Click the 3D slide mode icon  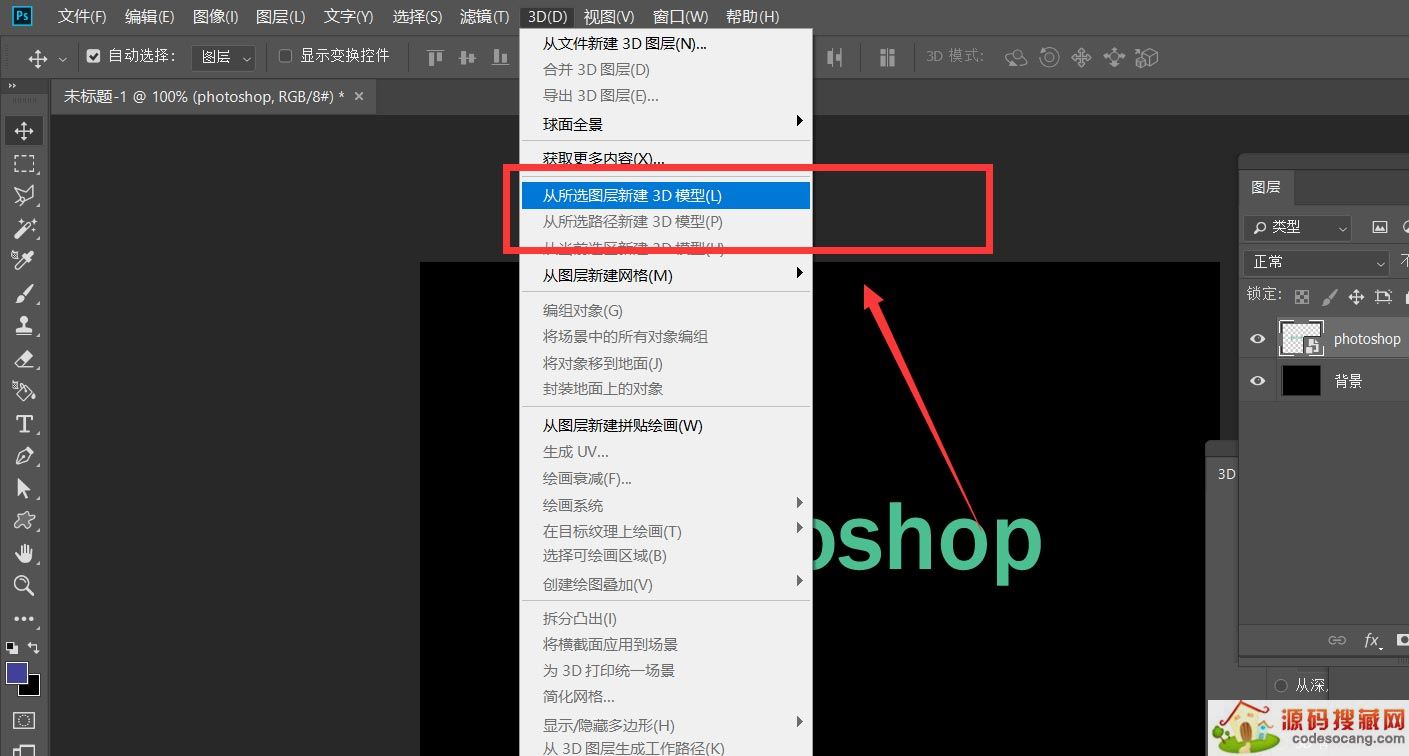1114,57
